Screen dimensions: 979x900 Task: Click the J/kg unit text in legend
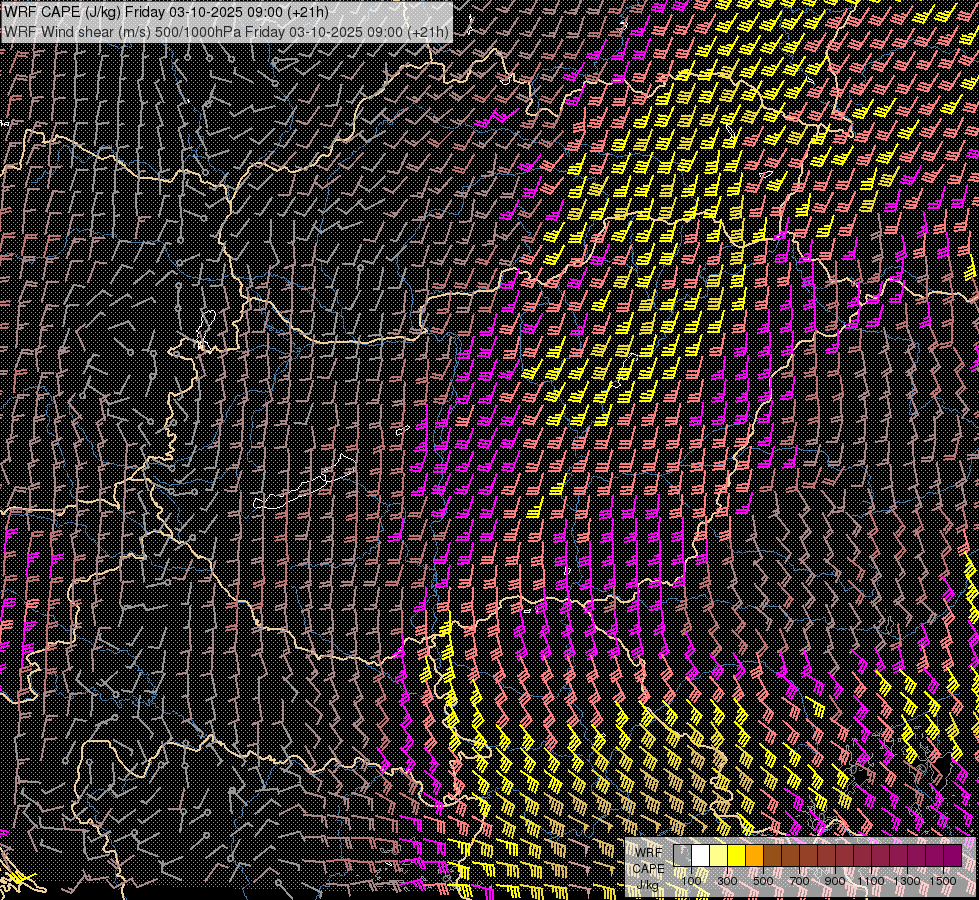pyautogui.click(x=650, y=885)
